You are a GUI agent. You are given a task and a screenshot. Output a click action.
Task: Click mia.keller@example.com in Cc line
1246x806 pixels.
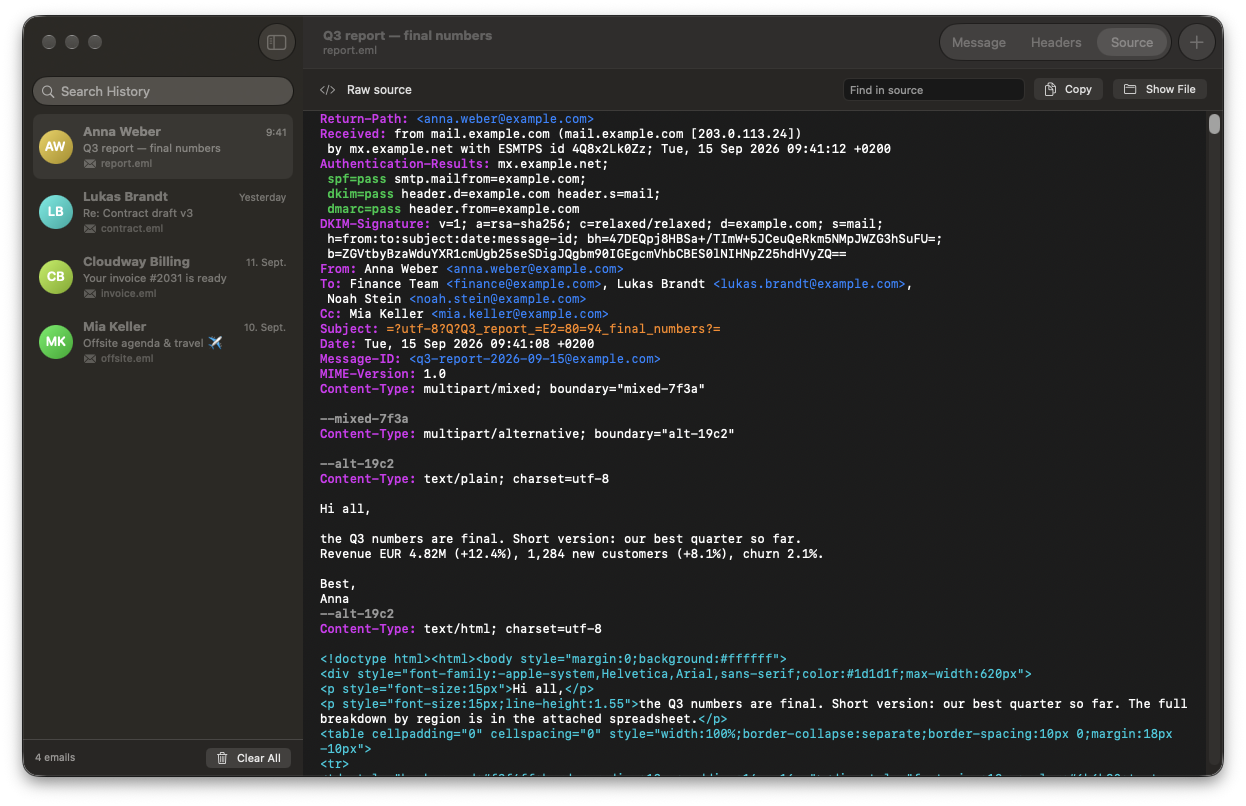(x=520, y=314)
